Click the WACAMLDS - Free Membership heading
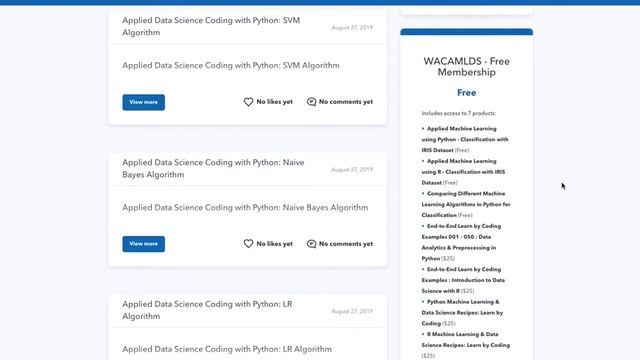Image resolution: width=640 pixels, height=360 pixels. (x=467, y=67)
